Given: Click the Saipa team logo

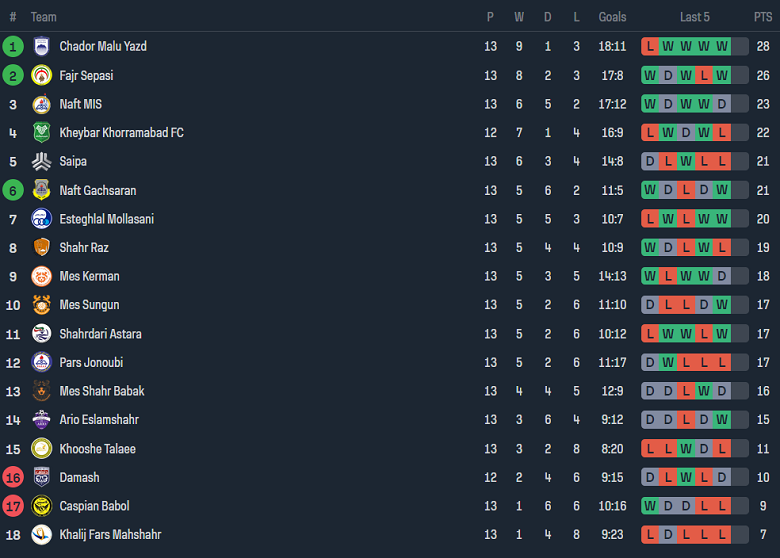Looking at the screenshot, I should [x=41, y=161].
